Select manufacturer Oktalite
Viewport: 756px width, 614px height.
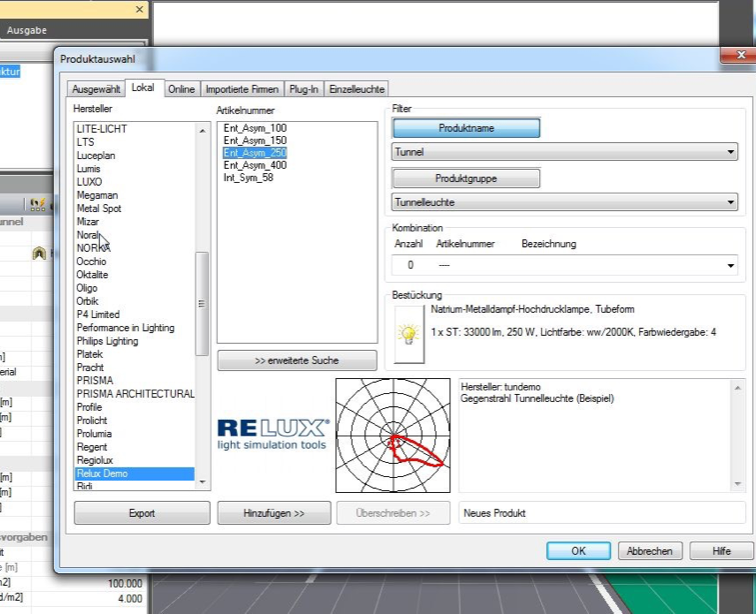92,274
